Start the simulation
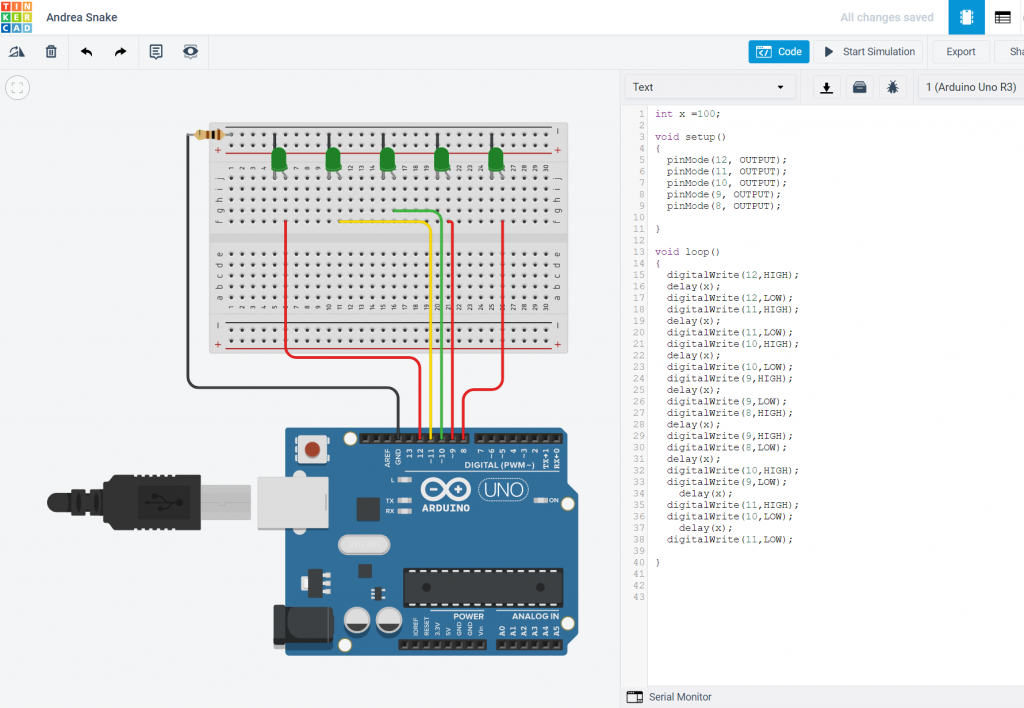 click(869, 52)
